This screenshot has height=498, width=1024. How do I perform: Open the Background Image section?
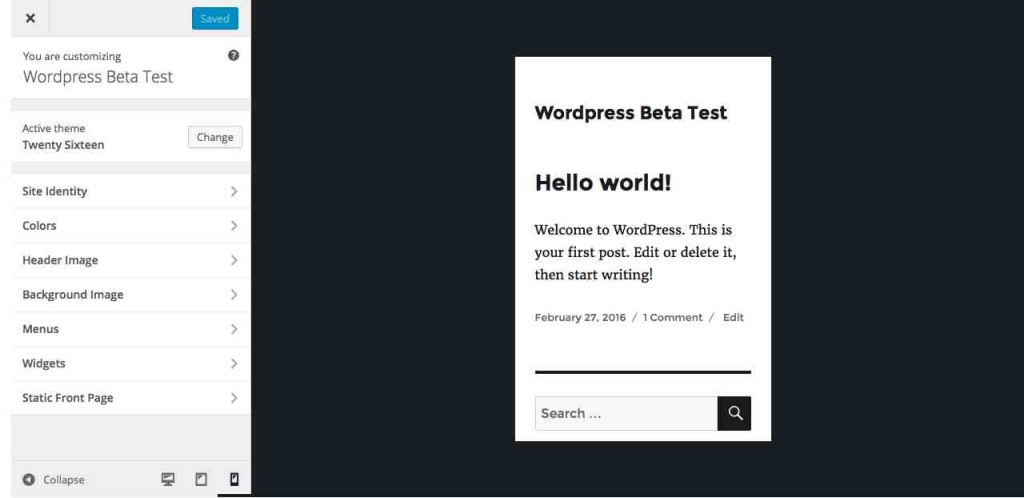[x=131, y=295]
